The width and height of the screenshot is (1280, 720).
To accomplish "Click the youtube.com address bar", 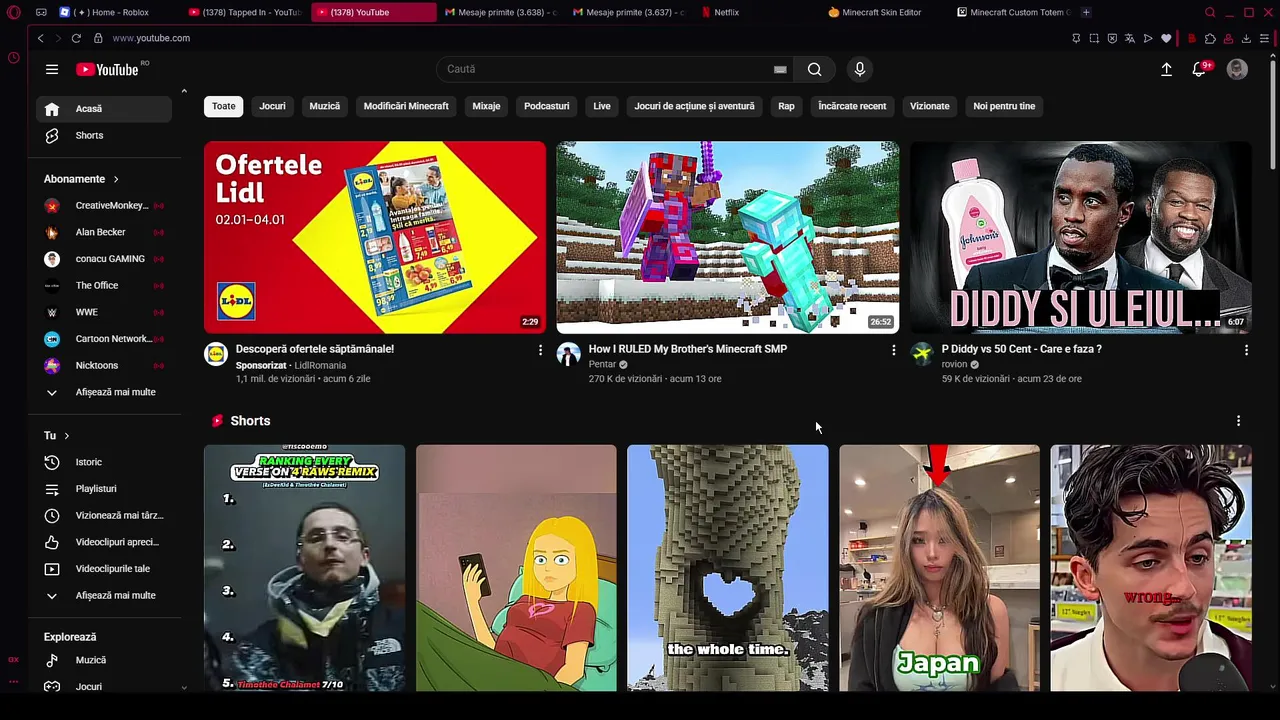I will point(151,38).
